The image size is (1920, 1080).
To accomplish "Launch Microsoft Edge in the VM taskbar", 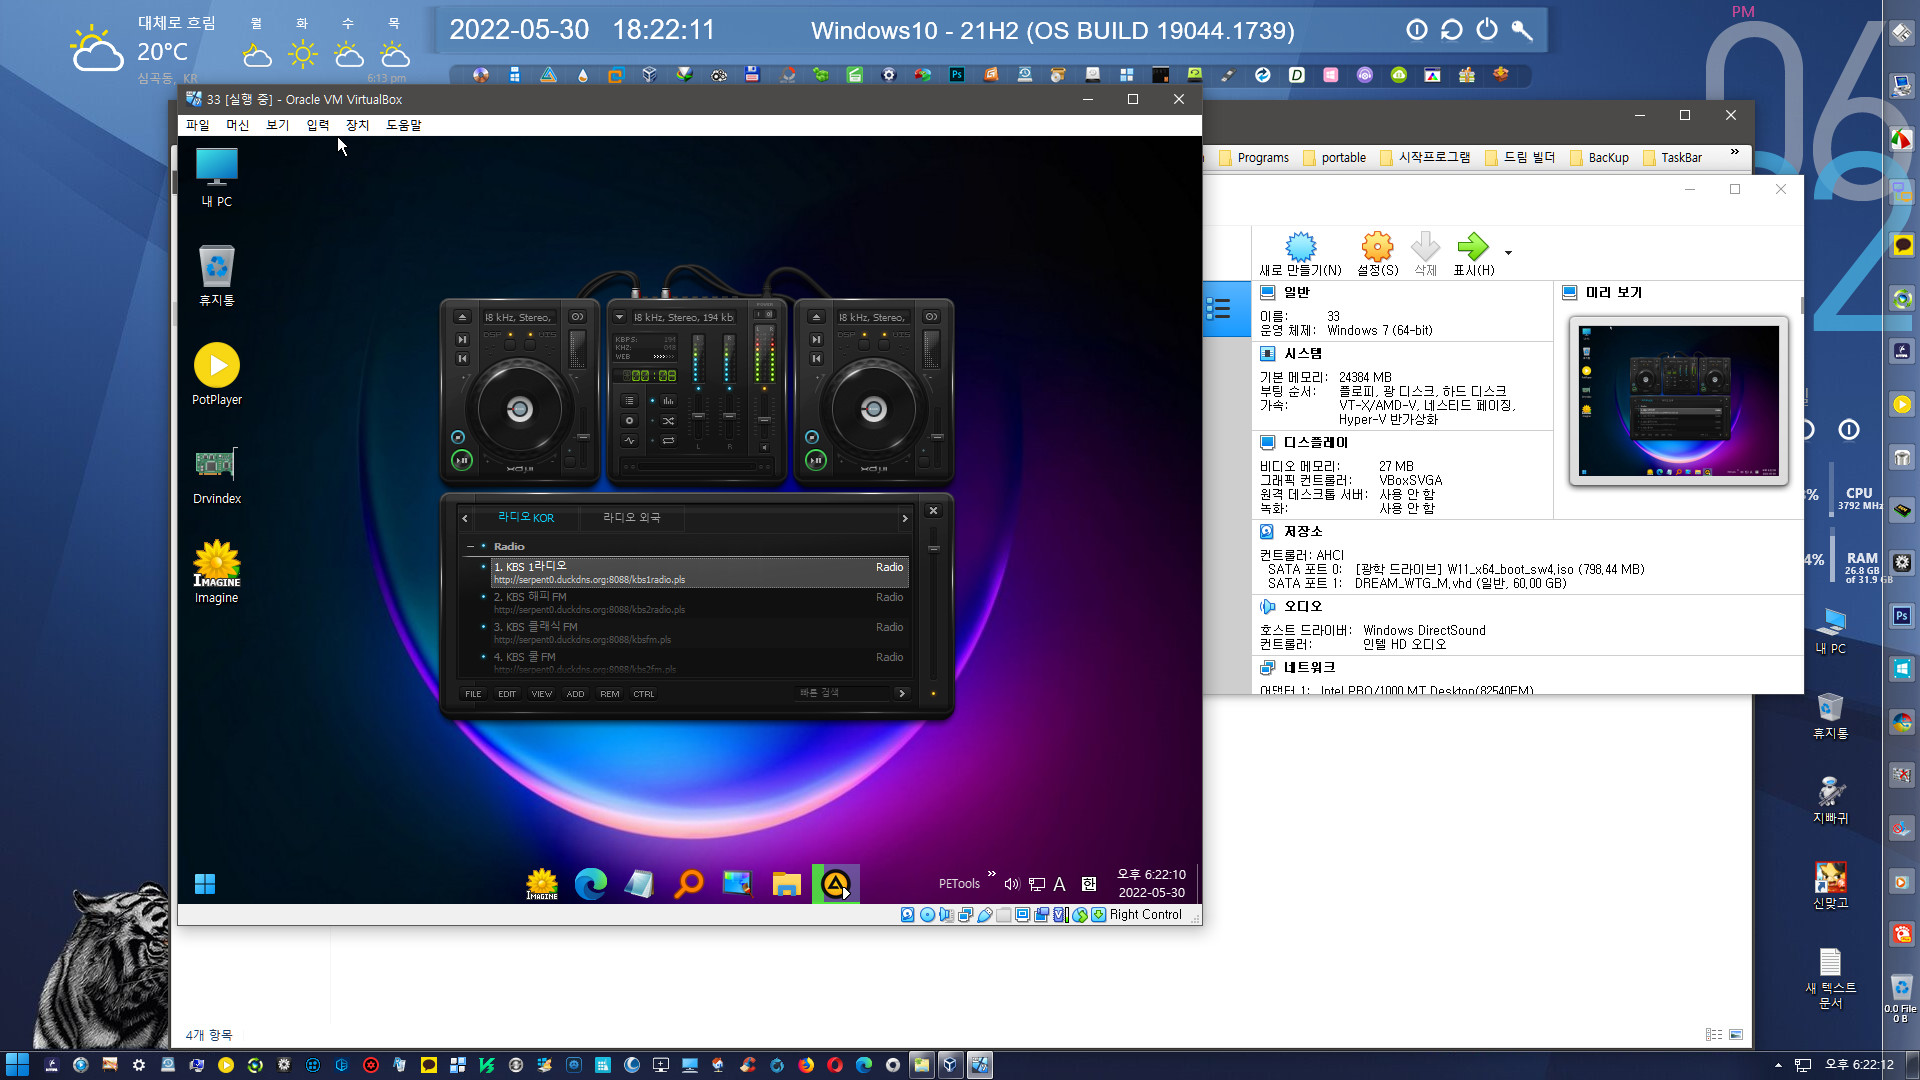I will pyautogui.click(x=590, y=884).
